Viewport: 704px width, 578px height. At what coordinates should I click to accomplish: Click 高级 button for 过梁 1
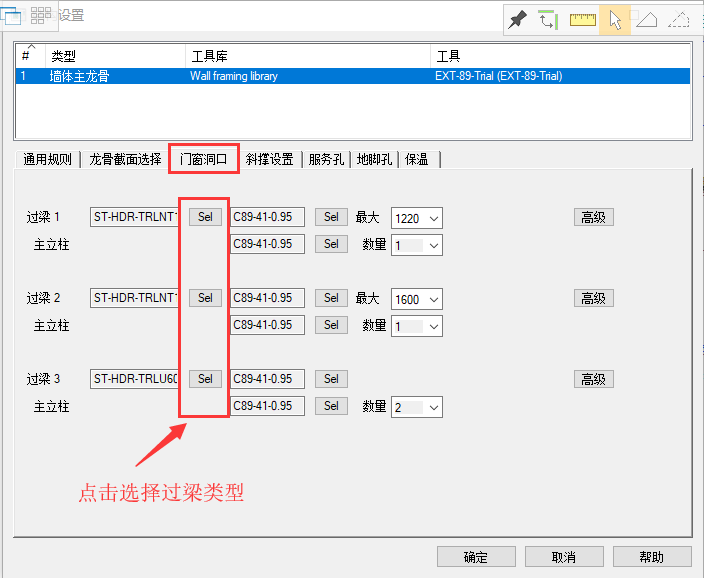[x=594, y=217]
